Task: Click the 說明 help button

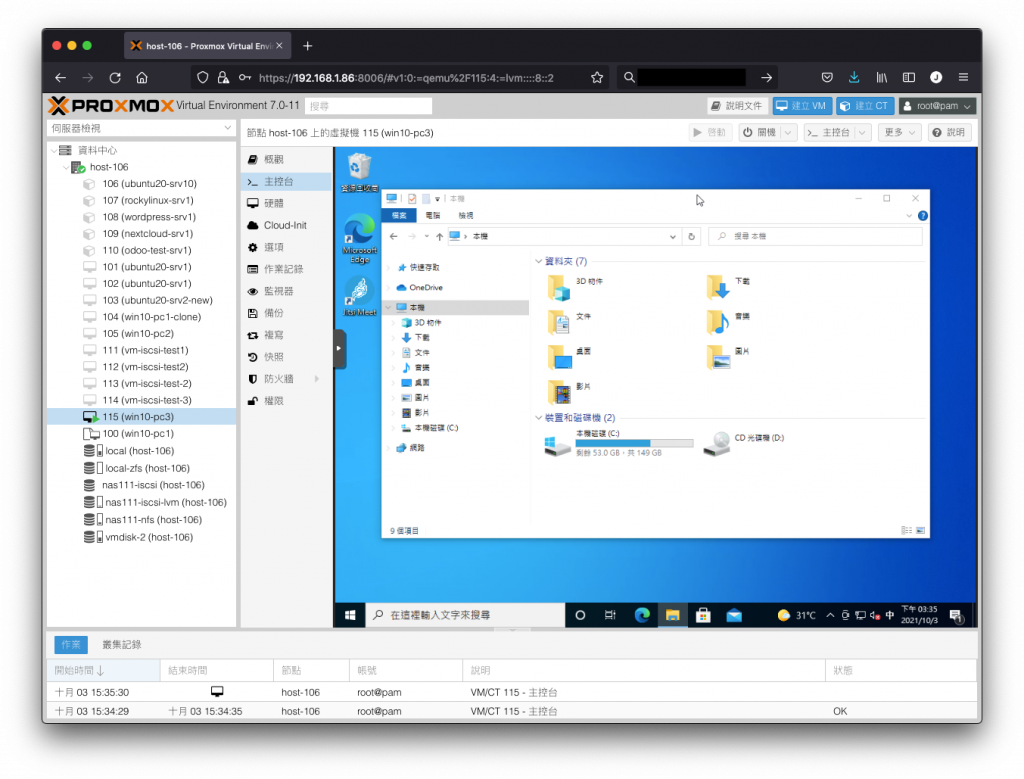Action: 949,133
